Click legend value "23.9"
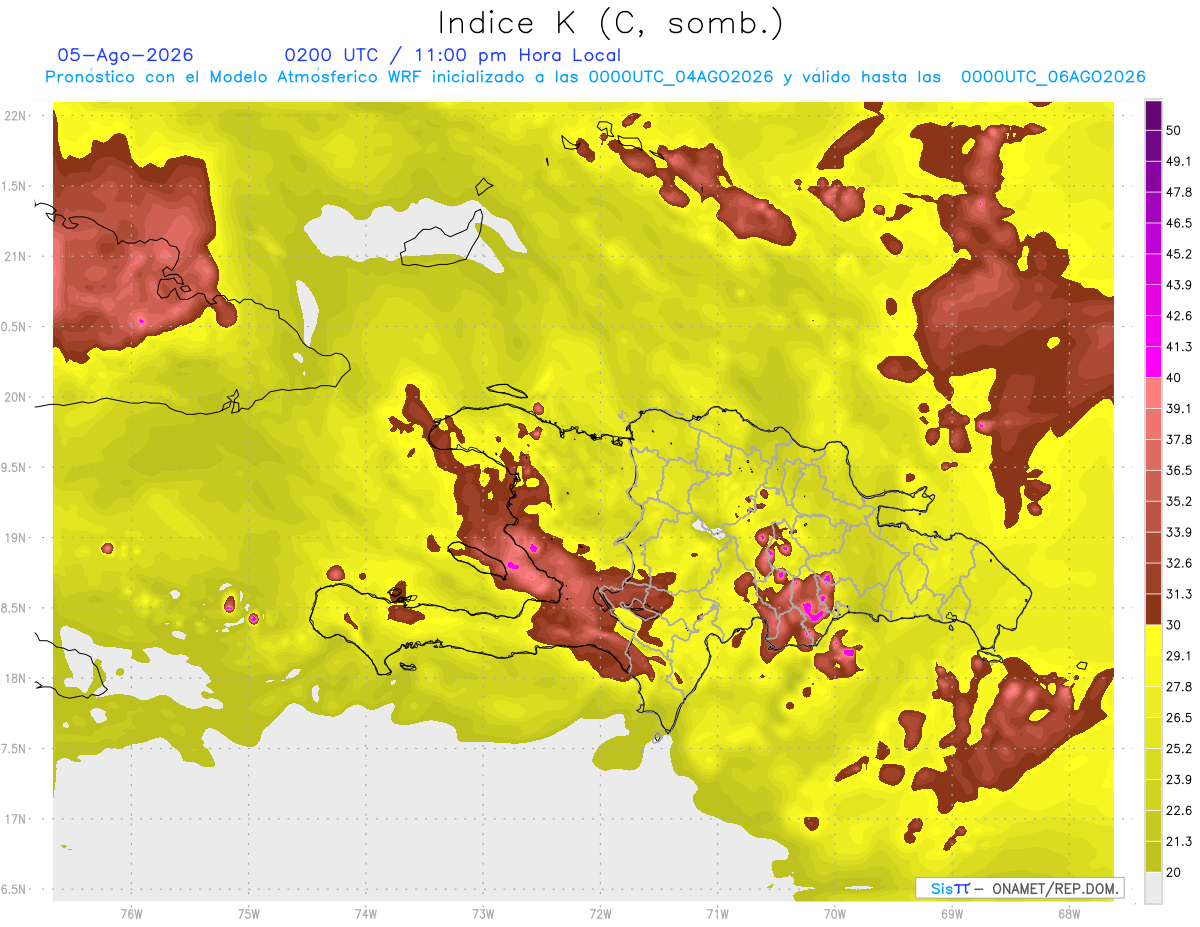1200x927 pixels. click(x=1178, y=780)
